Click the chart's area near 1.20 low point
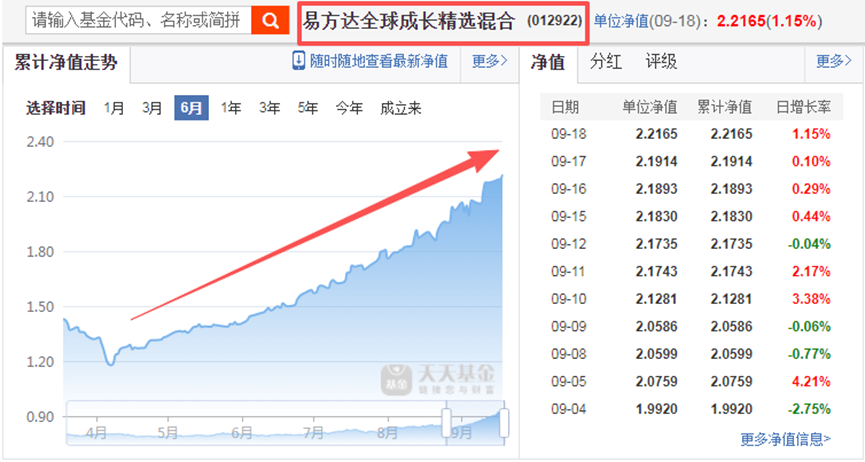Screen dimensions: 865x462 (x=110, y=364)
